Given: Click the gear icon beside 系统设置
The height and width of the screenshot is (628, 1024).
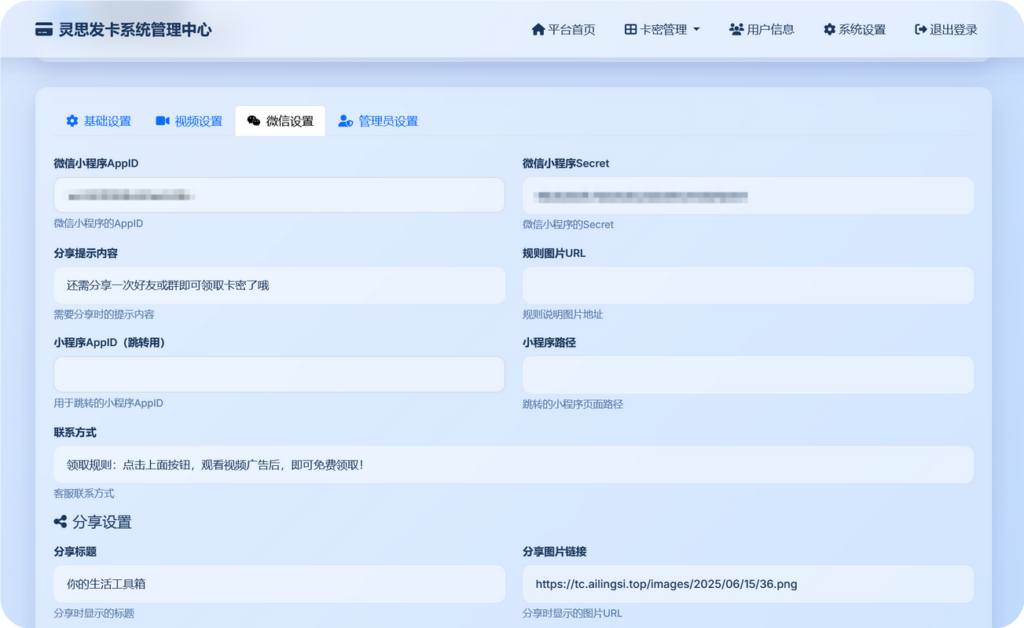Looking at the screenshot, I should pyautogui.click(x=829, y=30).
